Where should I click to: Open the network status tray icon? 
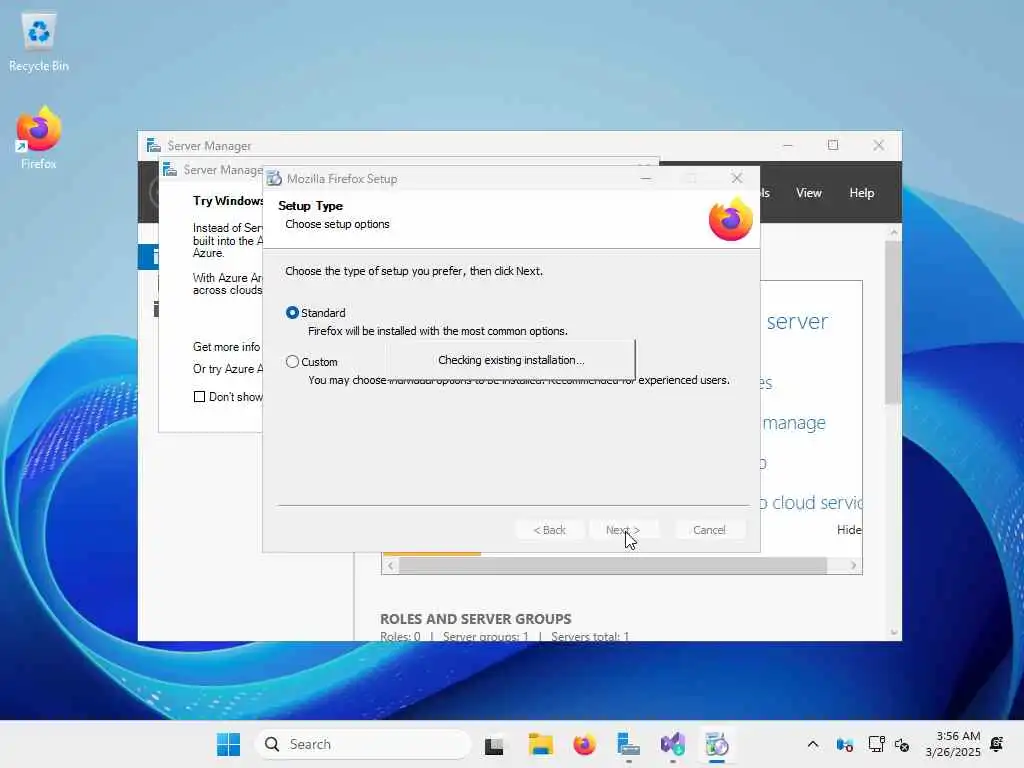click(876, 744)
